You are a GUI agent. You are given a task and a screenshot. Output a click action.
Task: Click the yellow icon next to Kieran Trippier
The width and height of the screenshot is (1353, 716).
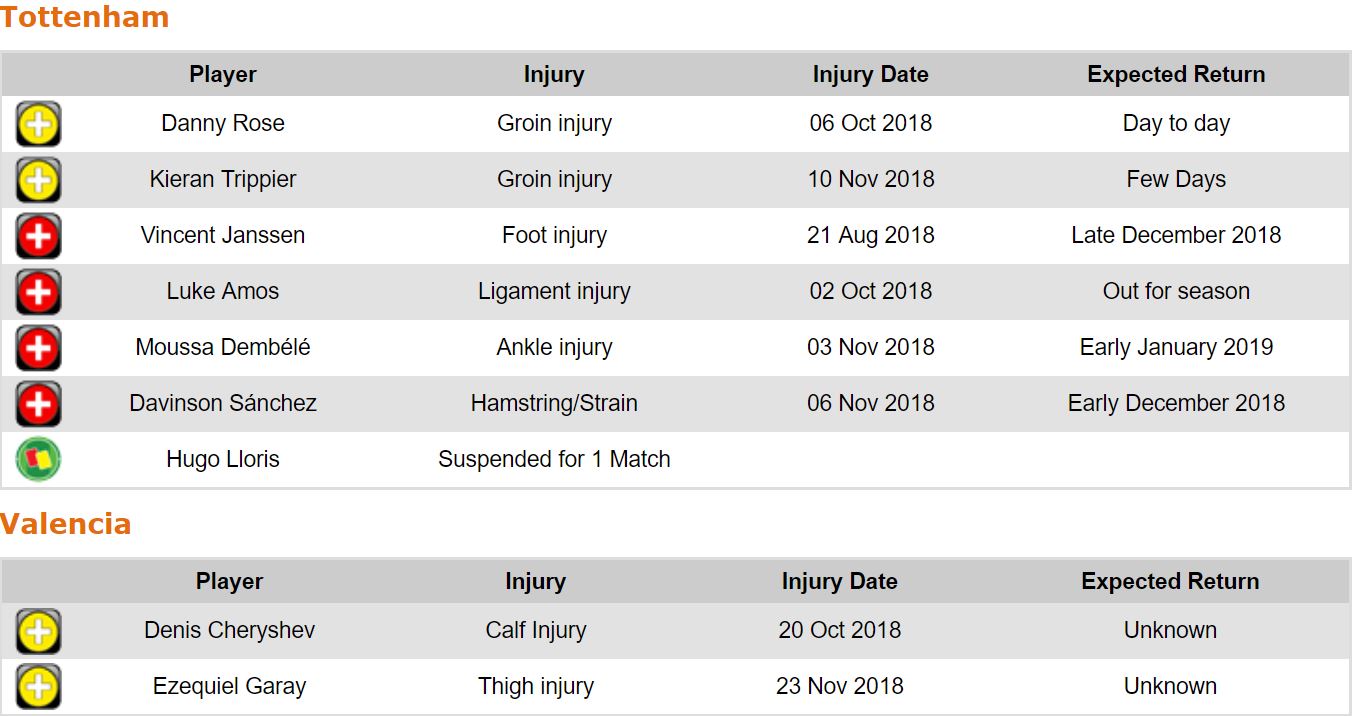[x=39, y=181]
